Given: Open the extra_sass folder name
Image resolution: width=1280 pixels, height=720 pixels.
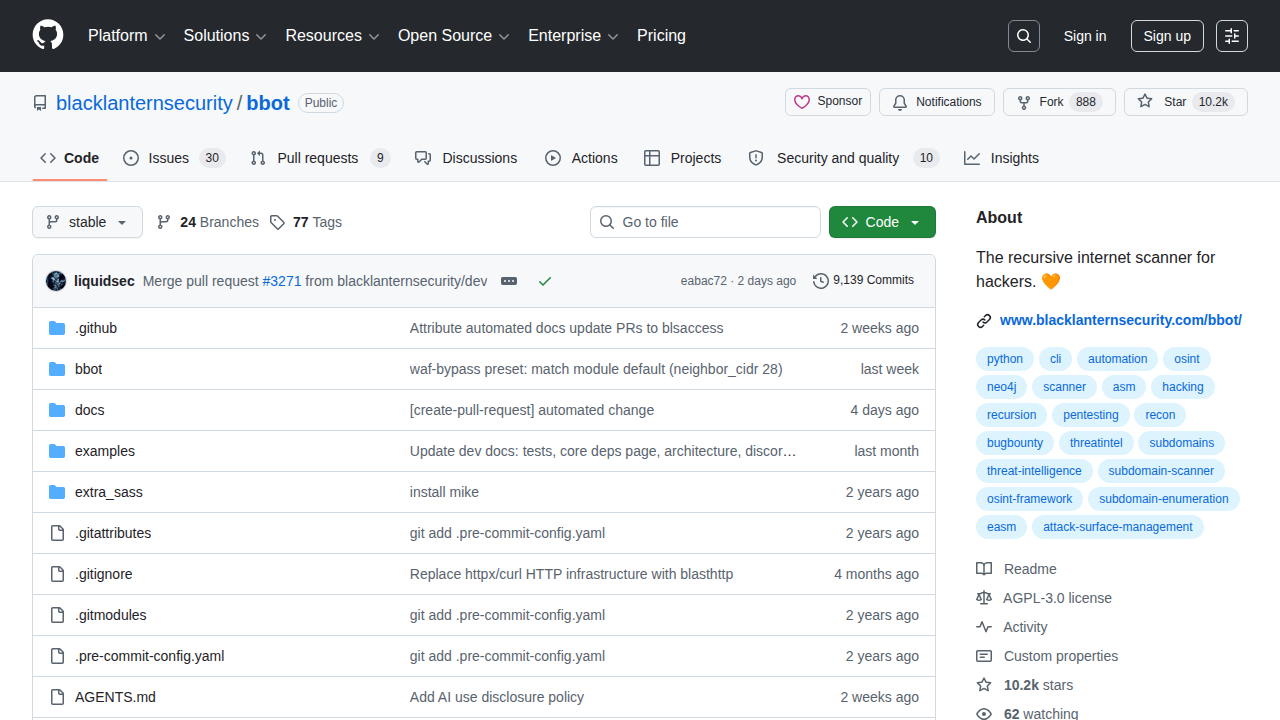Looking at the screenshot, I should 109,492.
